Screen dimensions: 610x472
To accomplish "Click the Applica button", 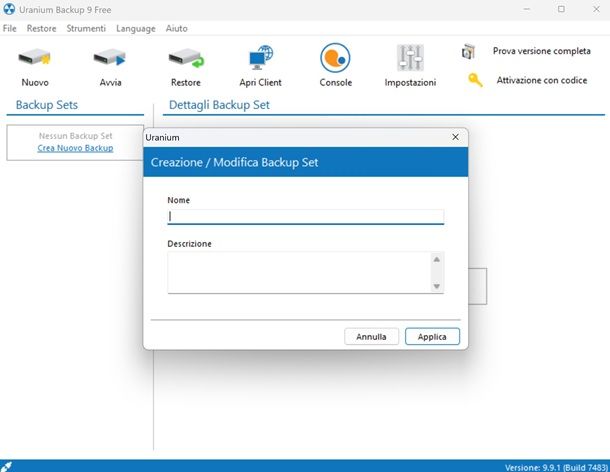I will coord(432,337).
